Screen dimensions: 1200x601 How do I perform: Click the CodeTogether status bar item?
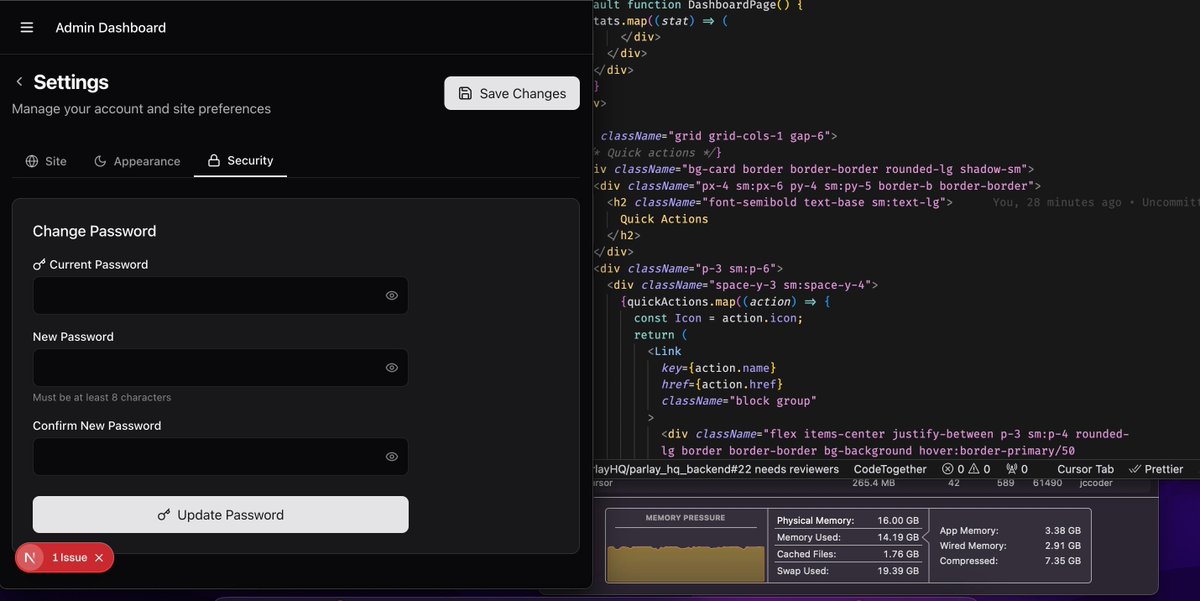[x=890, y=469]
